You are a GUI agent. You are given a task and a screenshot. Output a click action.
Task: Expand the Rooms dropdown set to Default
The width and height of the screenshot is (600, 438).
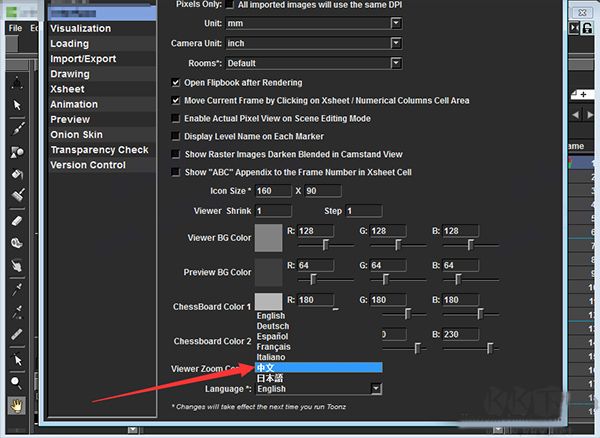[314, 63]
